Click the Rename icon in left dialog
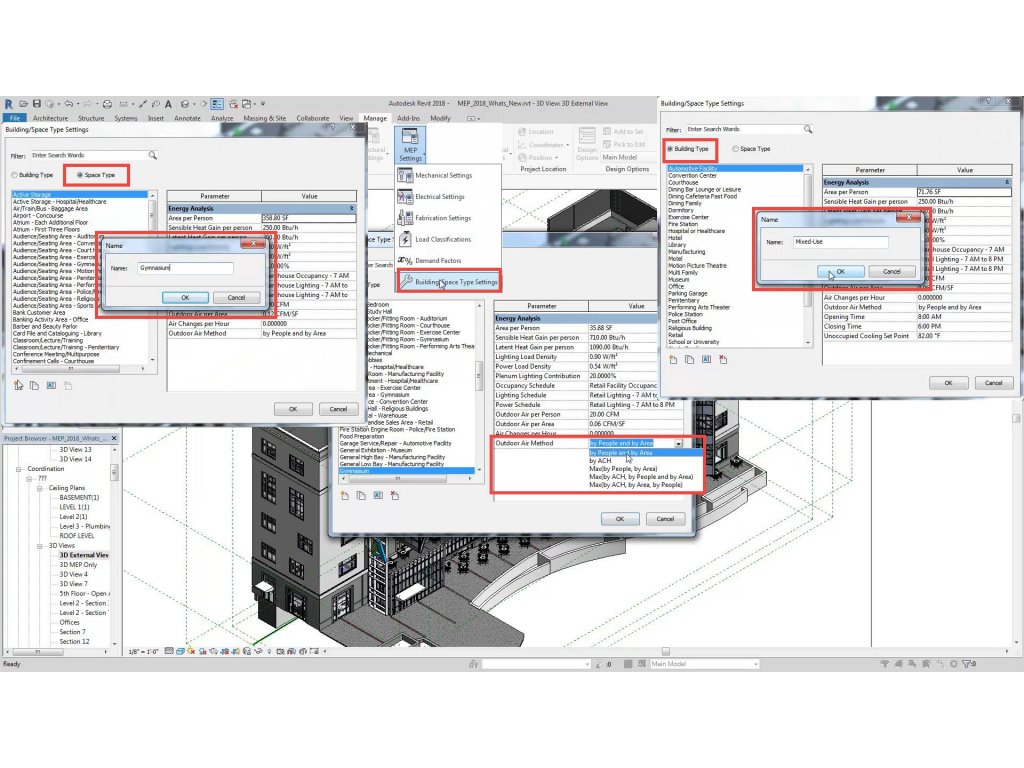The height and width of the screenshot is (768, 1024). click(x=52, y=385)
